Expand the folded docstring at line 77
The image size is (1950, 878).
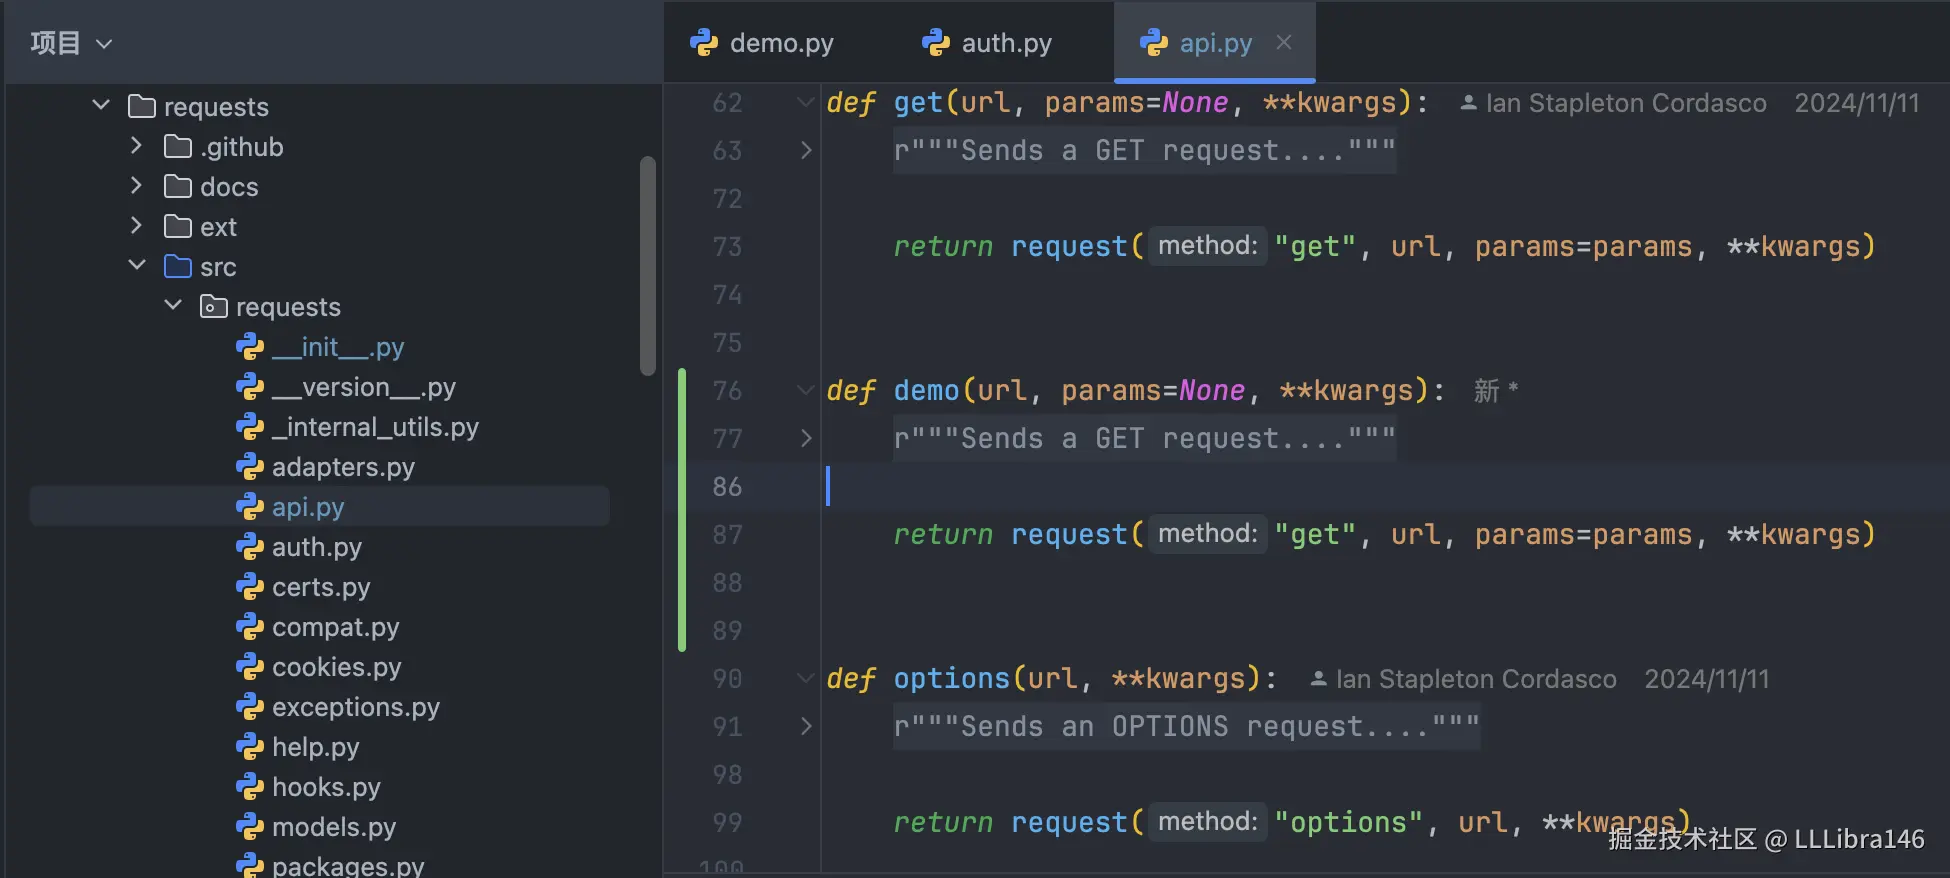(806, 438)
